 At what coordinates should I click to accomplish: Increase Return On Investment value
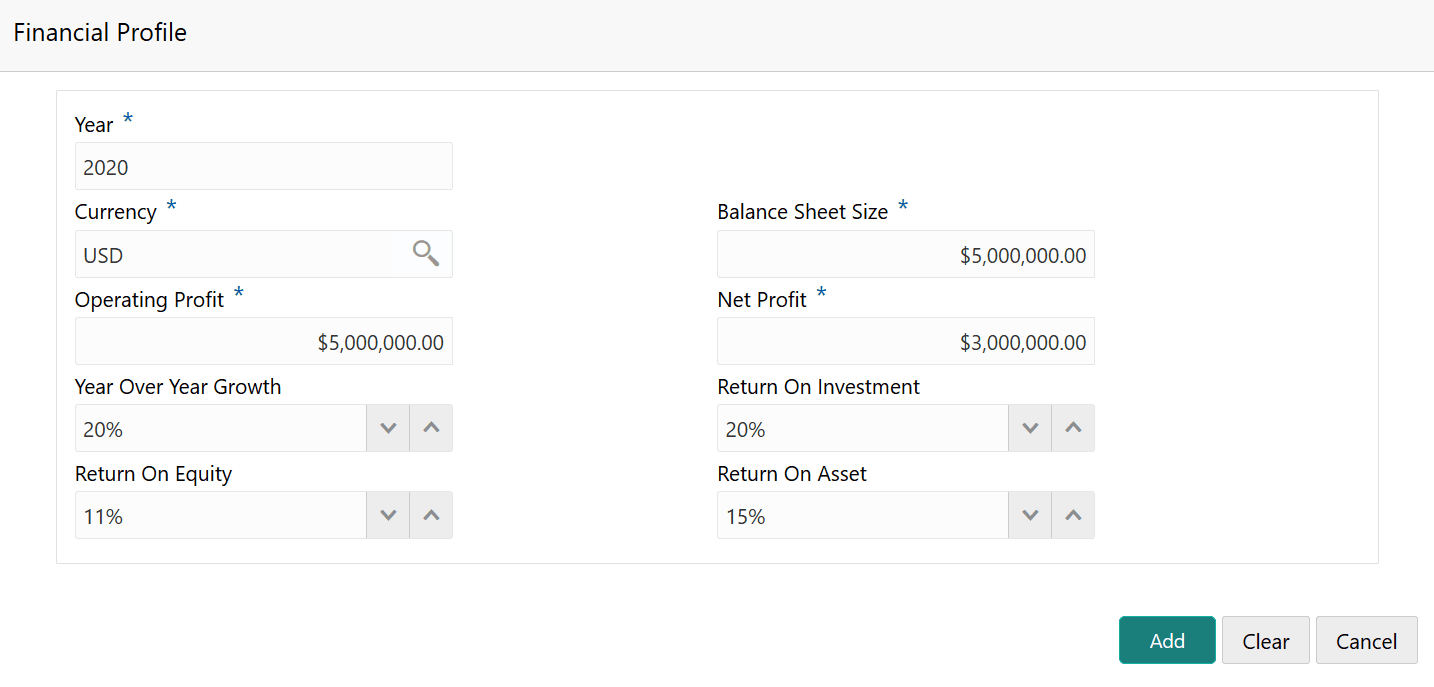(1073, 428)
